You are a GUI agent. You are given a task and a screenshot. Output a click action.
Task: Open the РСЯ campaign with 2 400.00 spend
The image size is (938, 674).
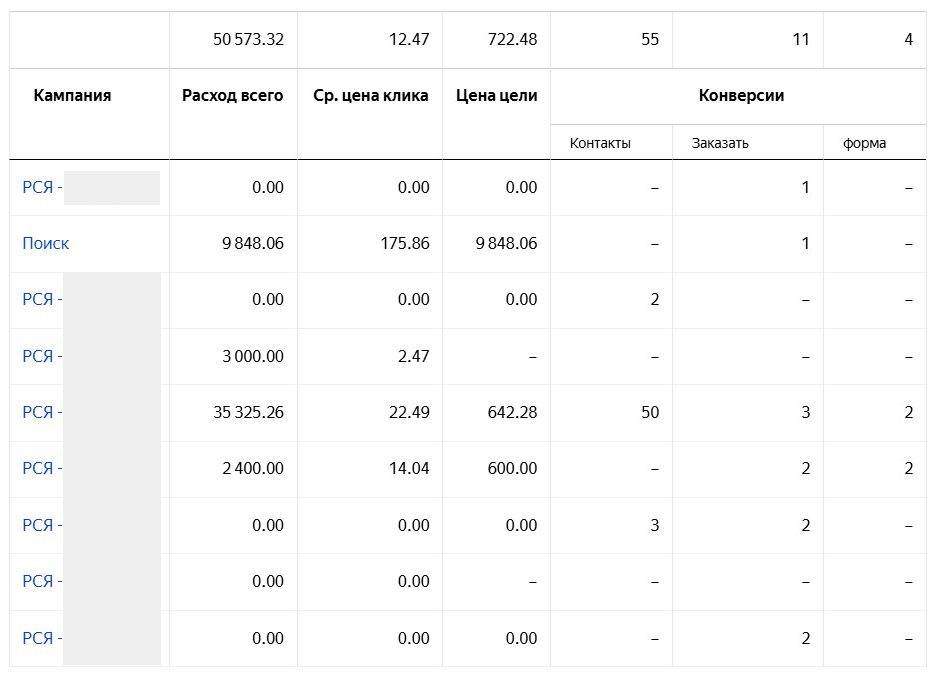click(41, 468)
